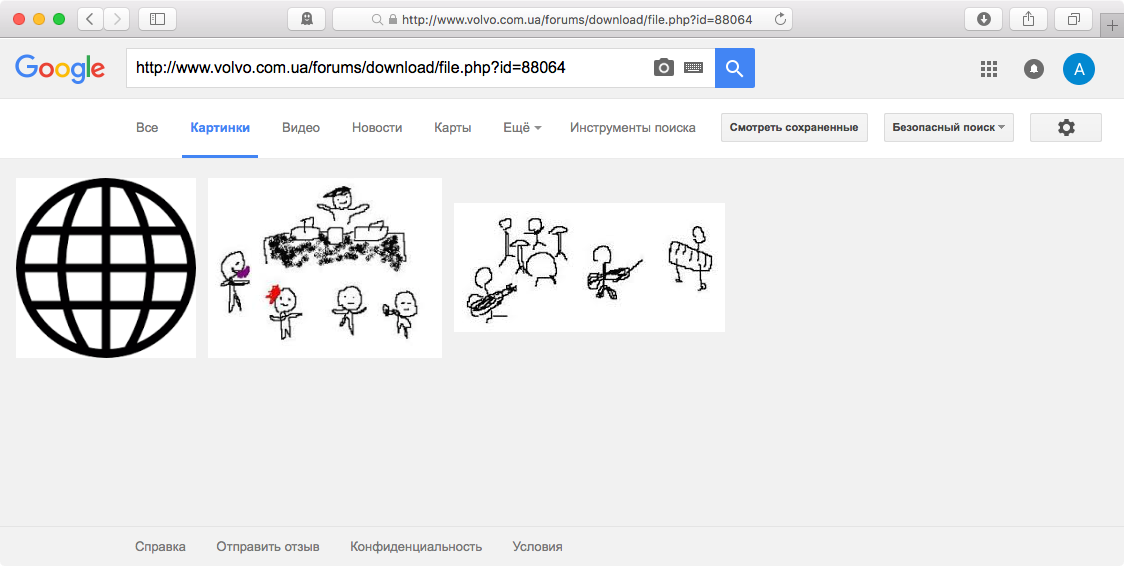Open the Конфиденциальность footer link

[416, 547]
